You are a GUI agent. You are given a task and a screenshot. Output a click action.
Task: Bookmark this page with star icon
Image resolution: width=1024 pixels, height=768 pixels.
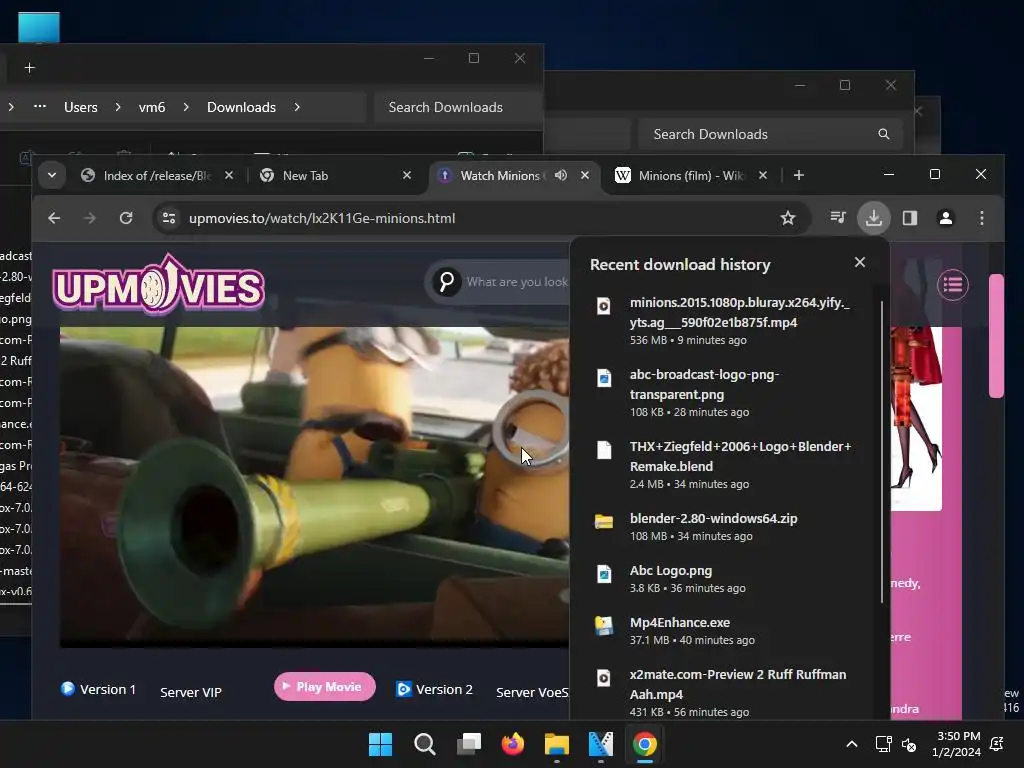[x=788, y=218]
